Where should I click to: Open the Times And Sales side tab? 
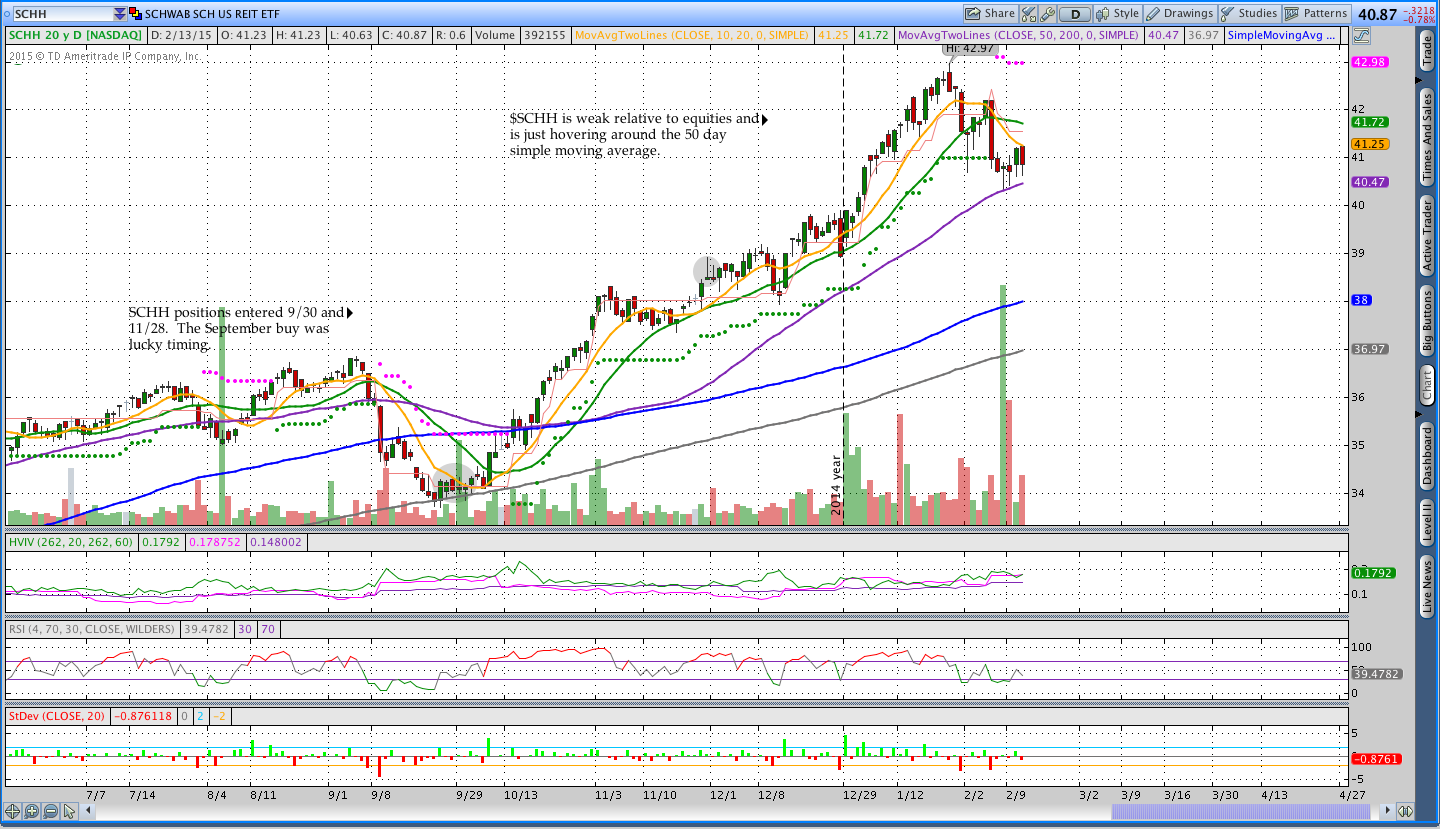(1427, 136)
